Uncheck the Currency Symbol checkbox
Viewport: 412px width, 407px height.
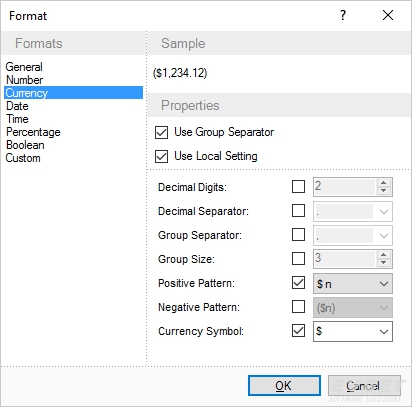[x=298, y=331]
